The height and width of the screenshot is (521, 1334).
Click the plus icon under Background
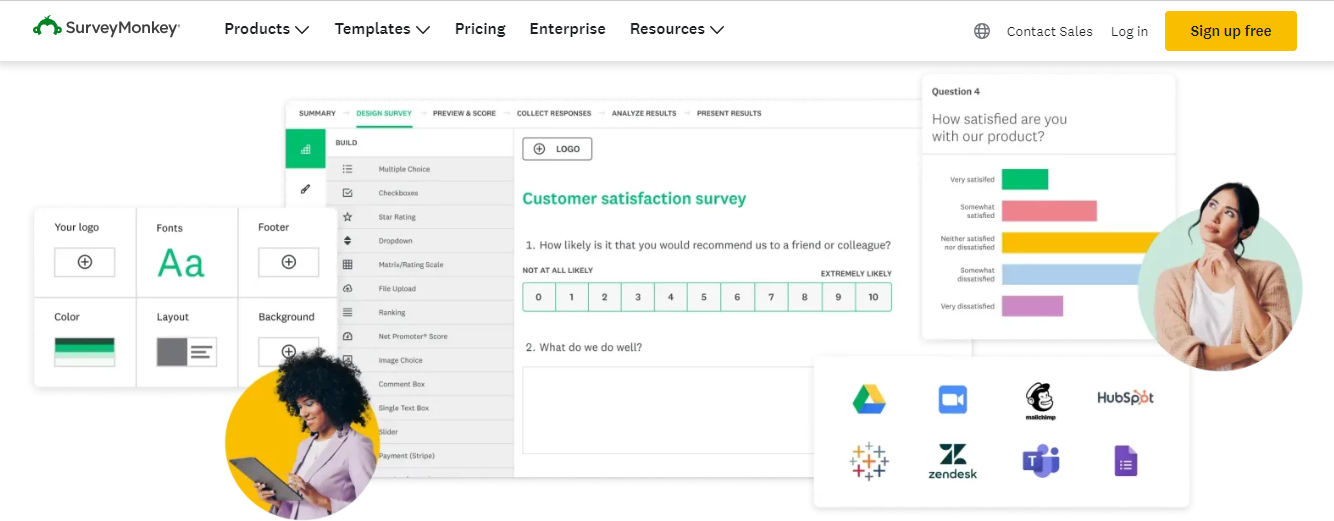289,352
